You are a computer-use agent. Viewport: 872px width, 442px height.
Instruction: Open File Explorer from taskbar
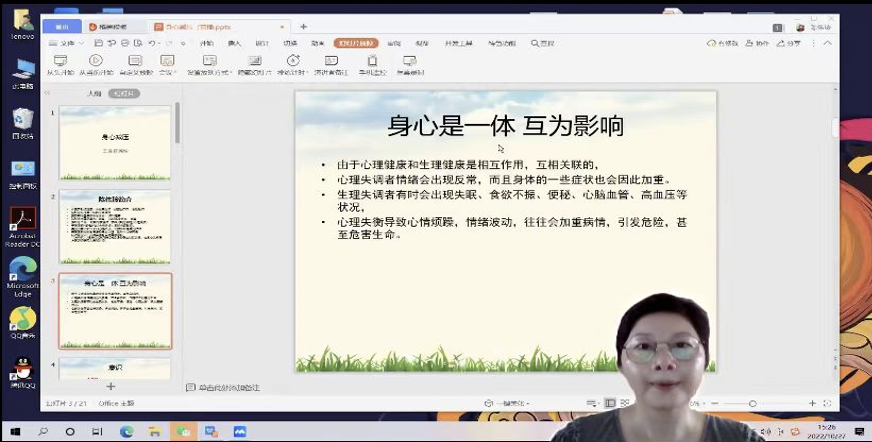click(155, 431)
